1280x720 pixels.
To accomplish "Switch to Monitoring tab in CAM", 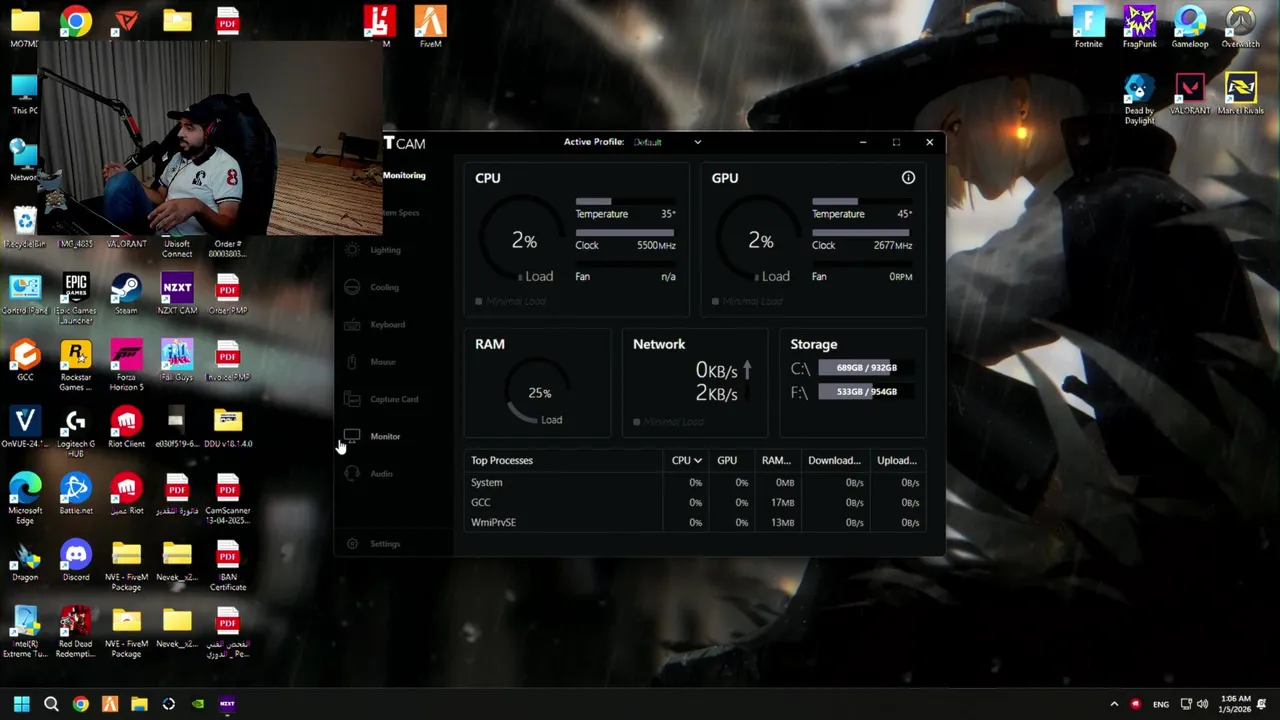I will [404, 176].
